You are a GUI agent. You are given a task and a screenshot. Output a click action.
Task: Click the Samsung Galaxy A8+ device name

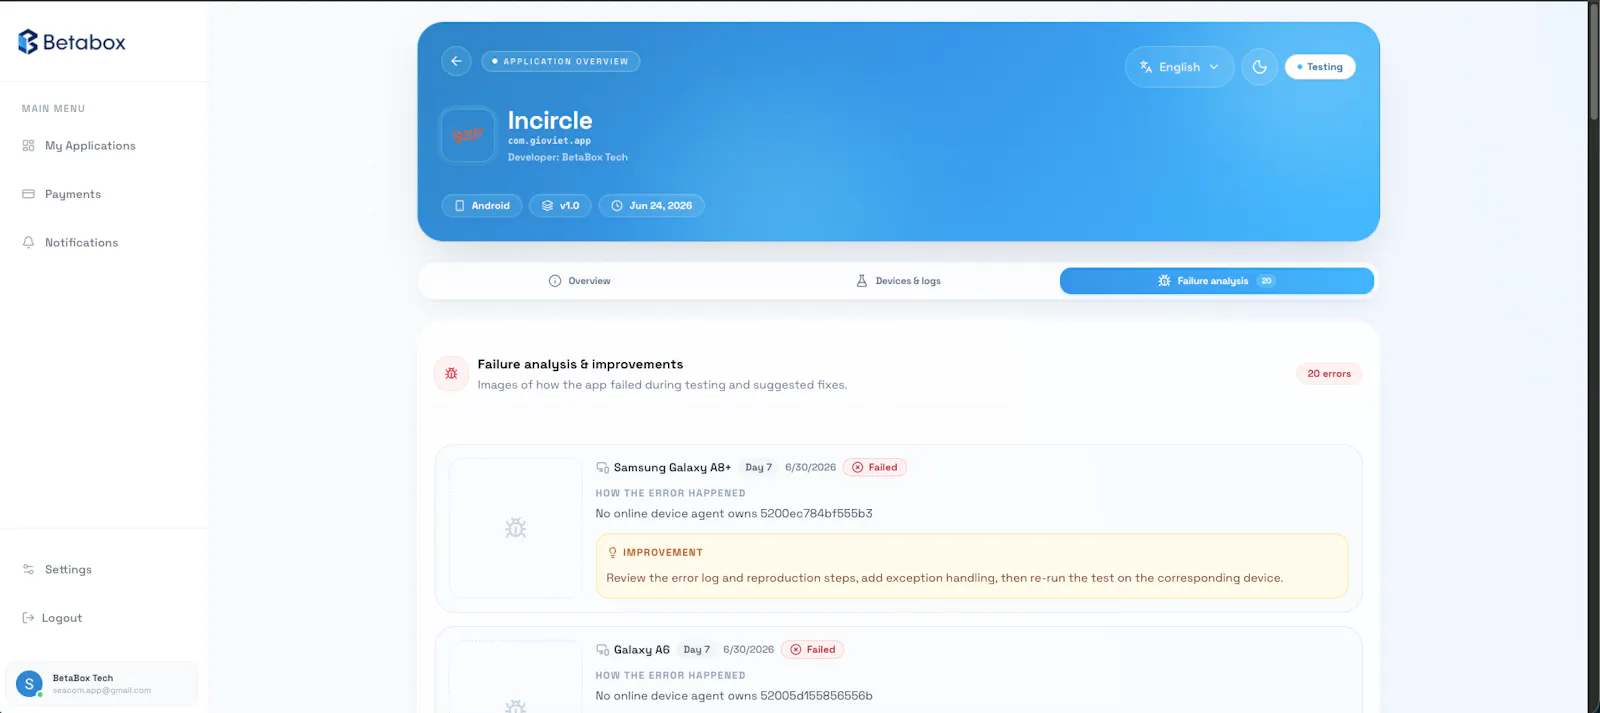pos(672,468)
